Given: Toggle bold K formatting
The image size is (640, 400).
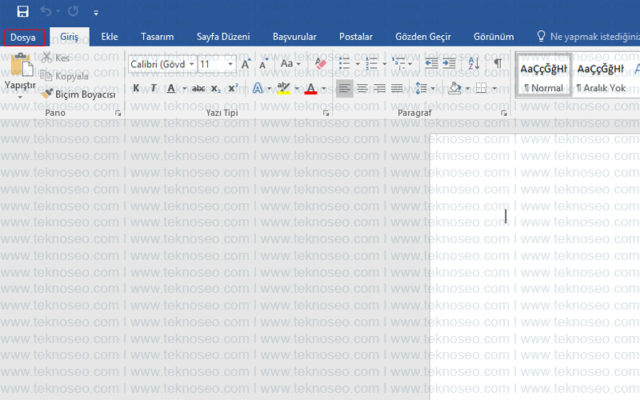Looking at the screenshot, I should click(136, 88).
